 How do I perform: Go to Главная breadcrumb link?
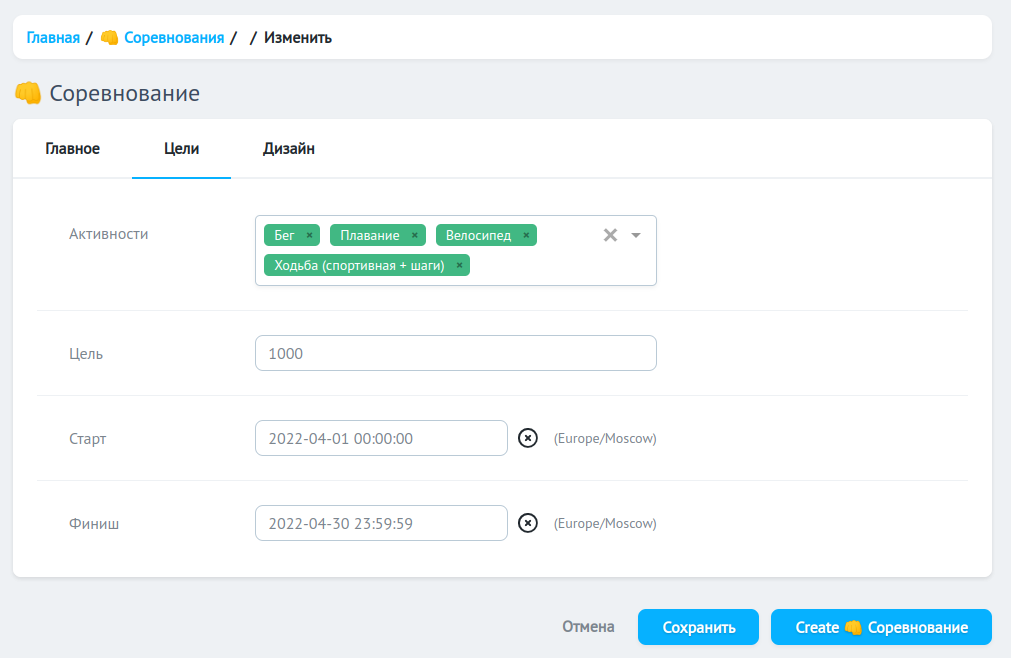[53, 38]
